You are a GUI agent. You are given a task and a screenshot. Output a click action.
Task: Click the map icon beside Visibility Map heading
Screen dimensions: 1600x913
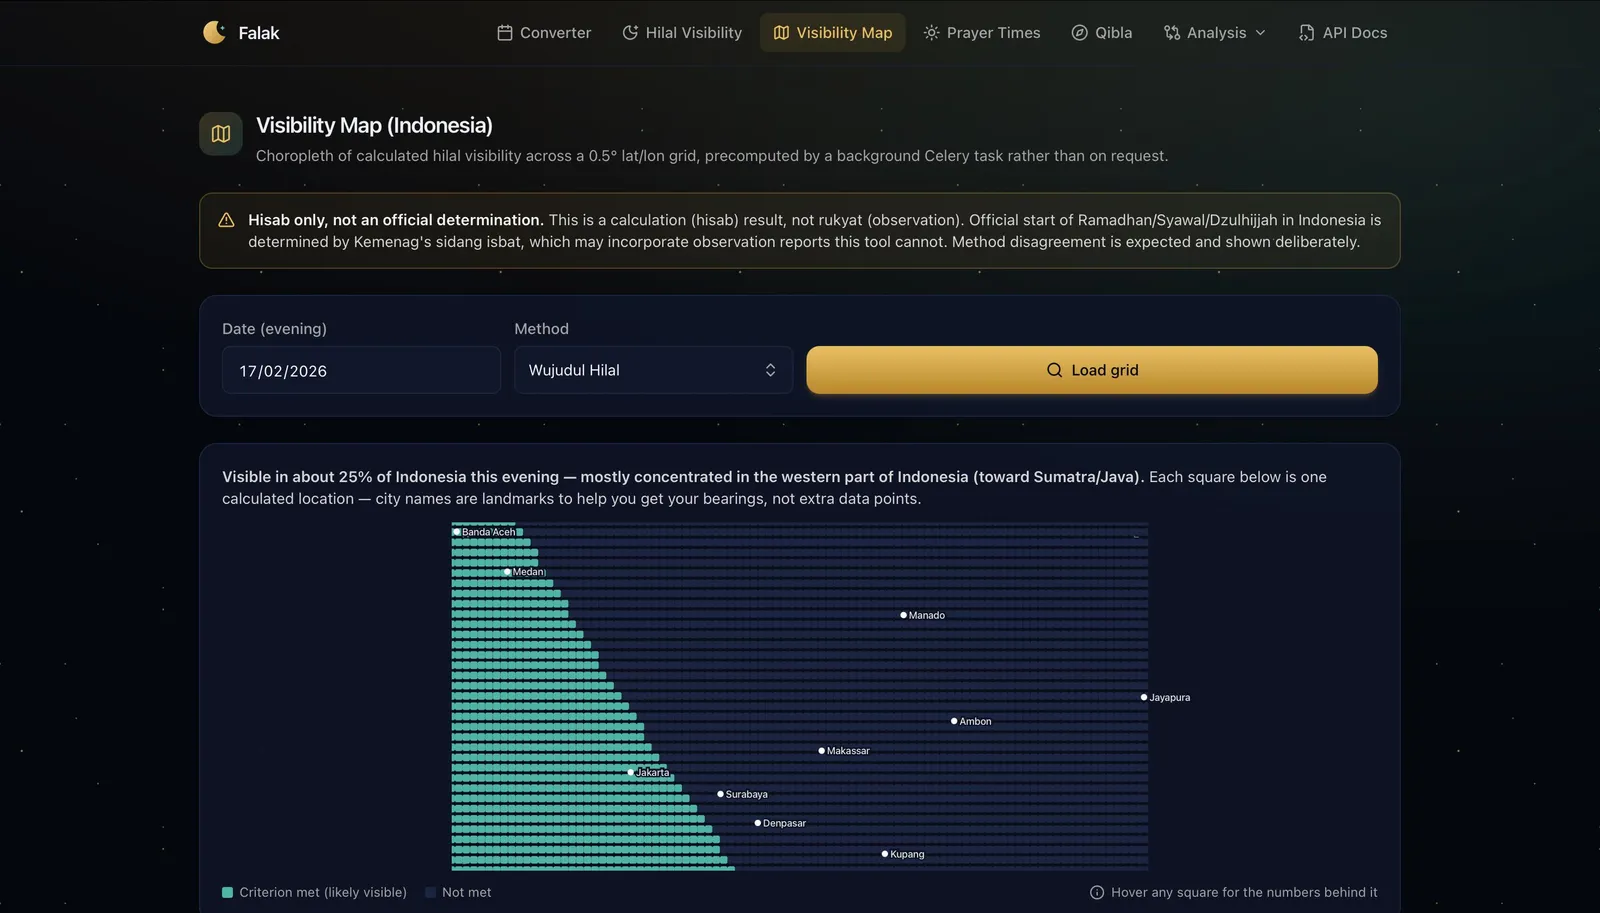[x=221, y=134]
